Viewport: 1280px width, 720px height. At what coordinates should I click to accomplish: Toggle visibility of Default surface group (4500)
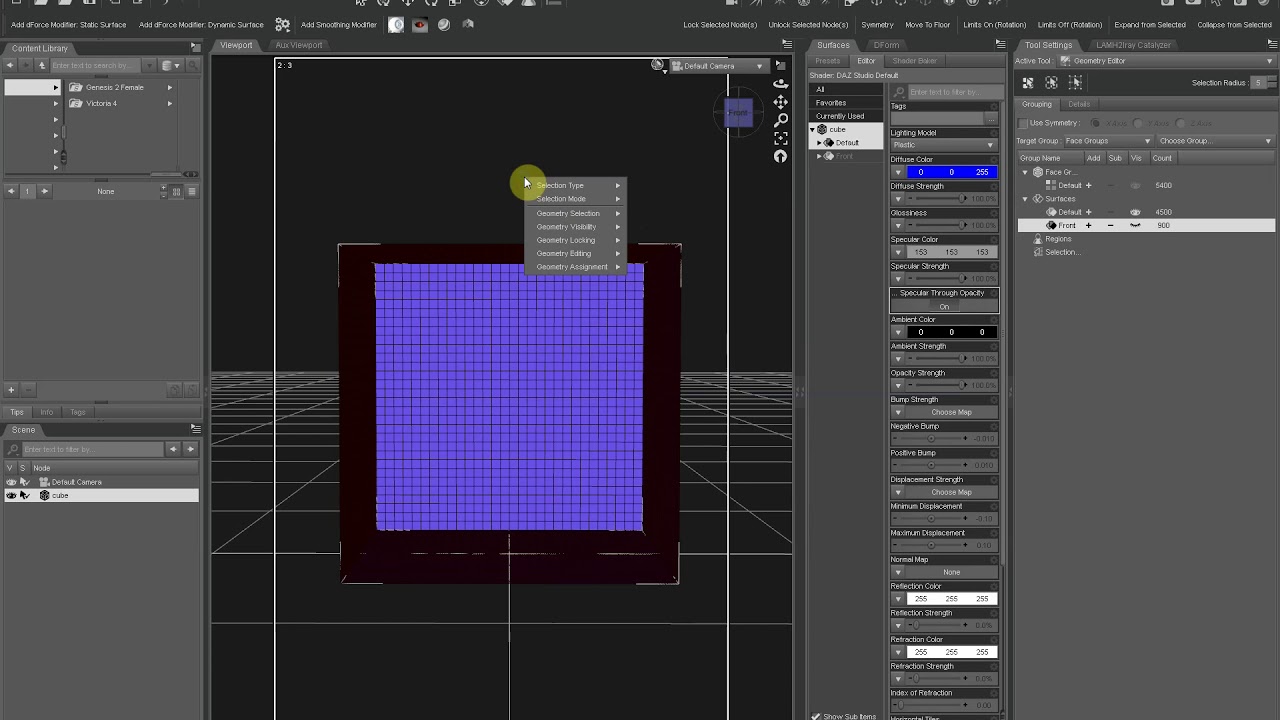click(x=1135, y=212)
